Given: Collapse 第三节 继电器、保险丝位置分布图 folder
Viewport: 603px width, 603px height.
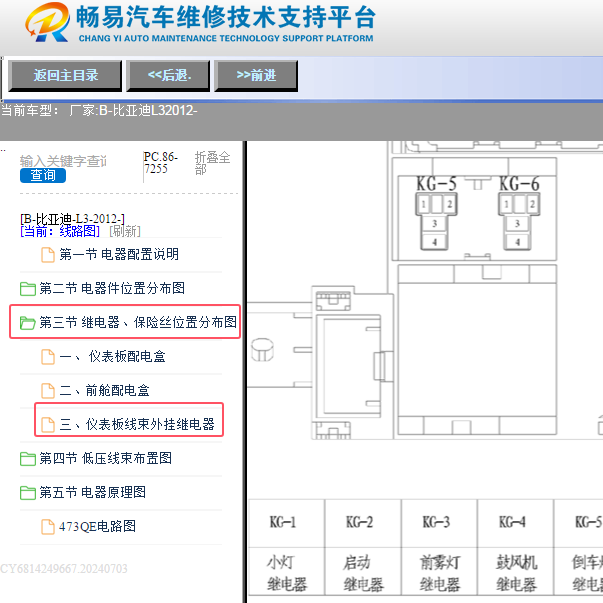Looking at the screenshot, I should coord(138,322).
